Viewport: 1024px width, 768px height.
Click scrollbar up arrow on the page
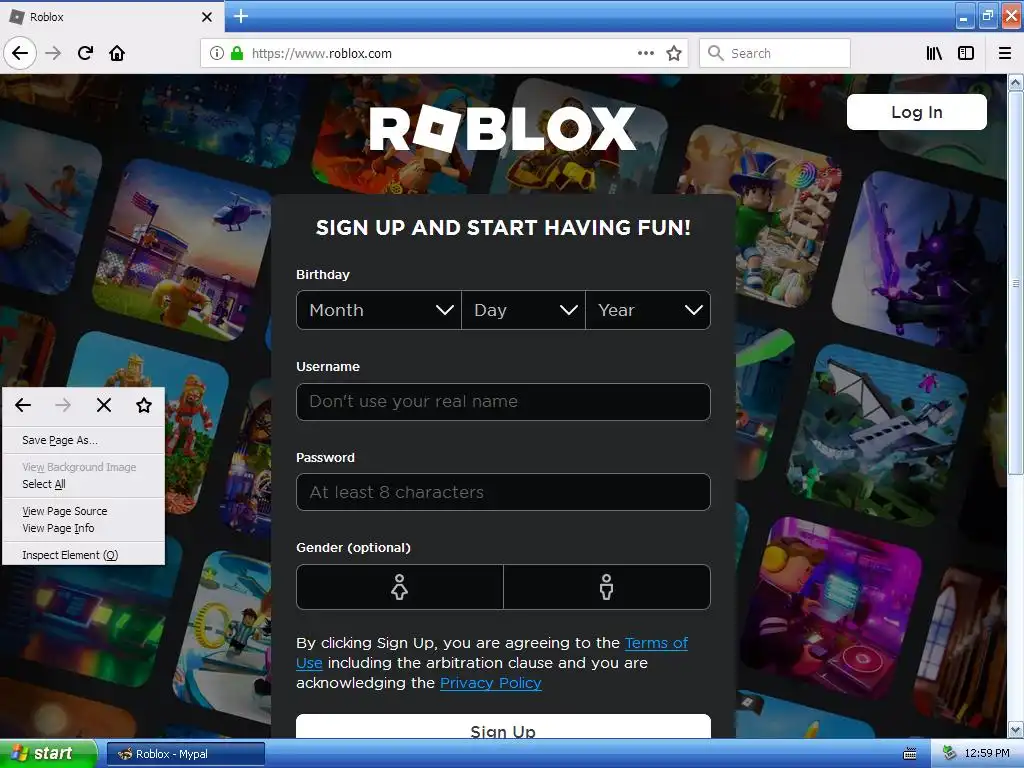(1016, 82)
